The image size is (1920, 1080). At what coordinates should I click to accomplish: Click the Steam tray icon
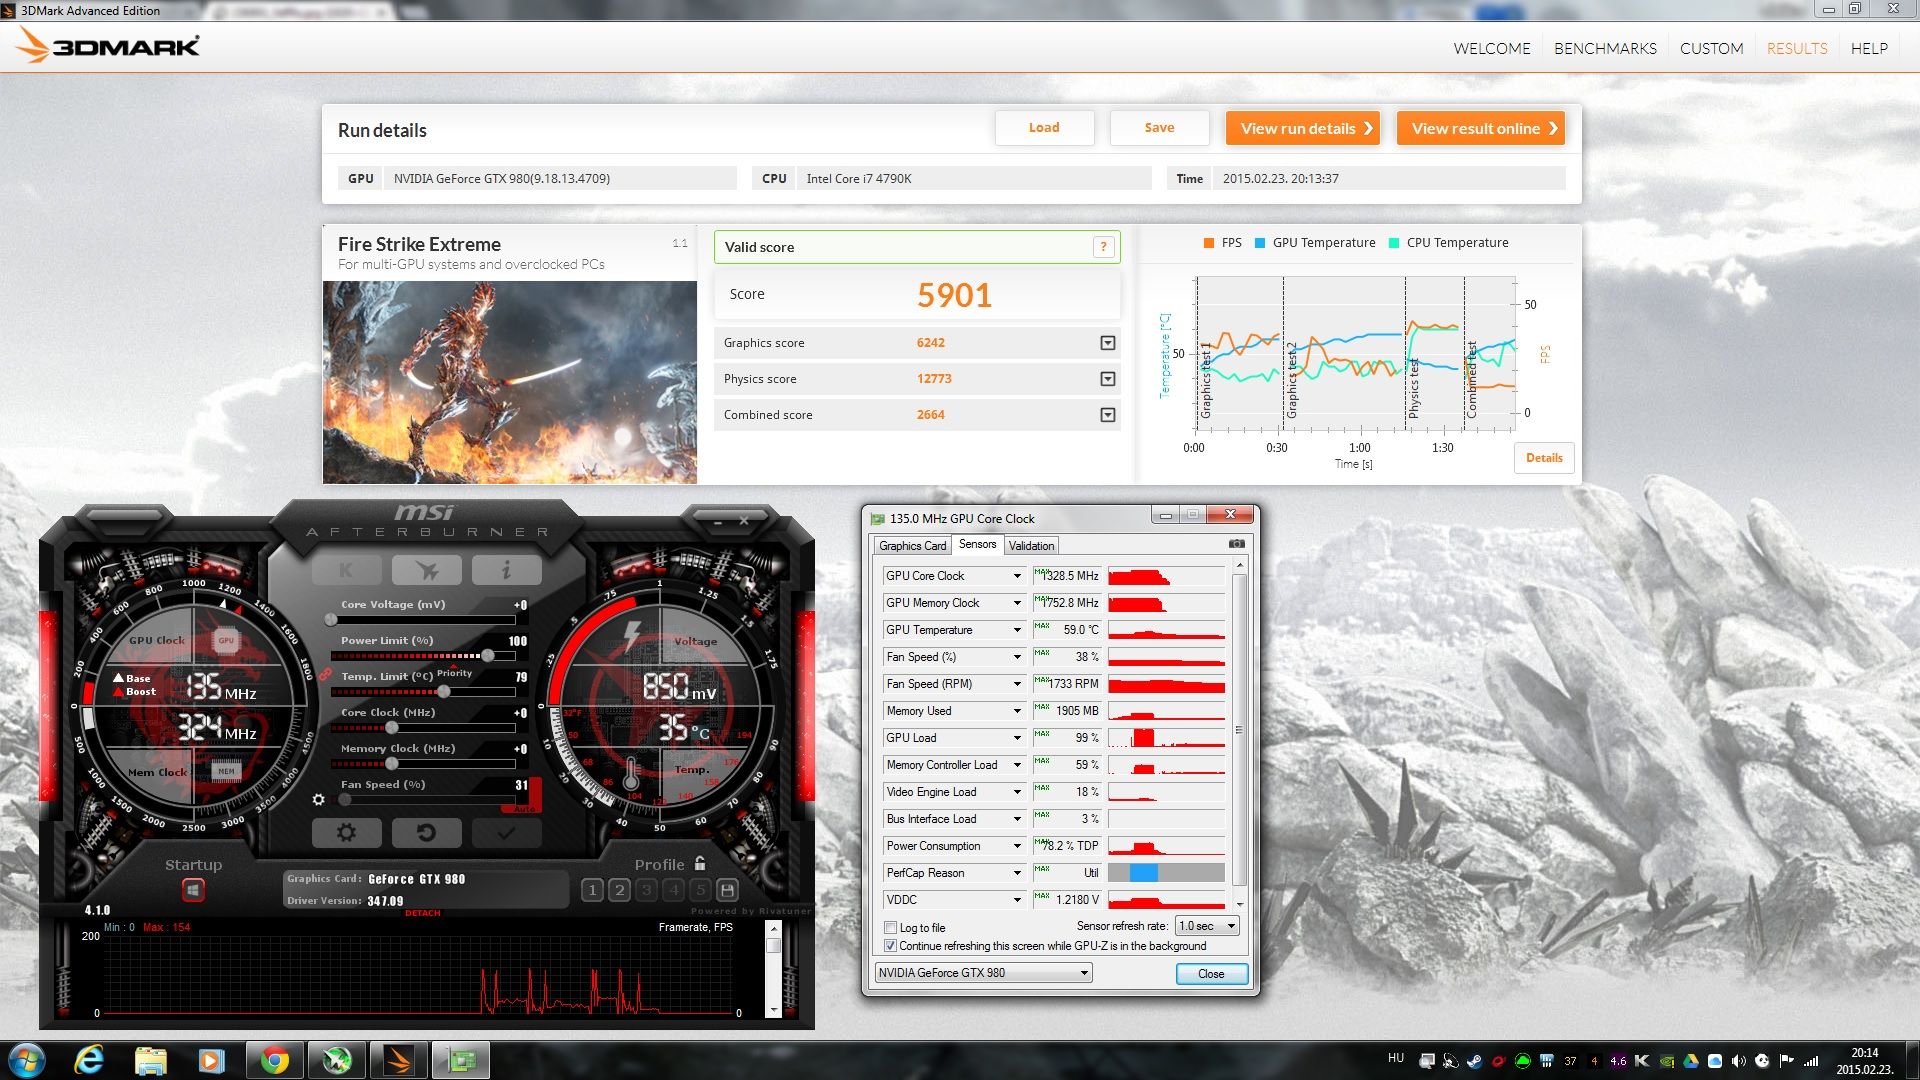click(1474, 1061)
